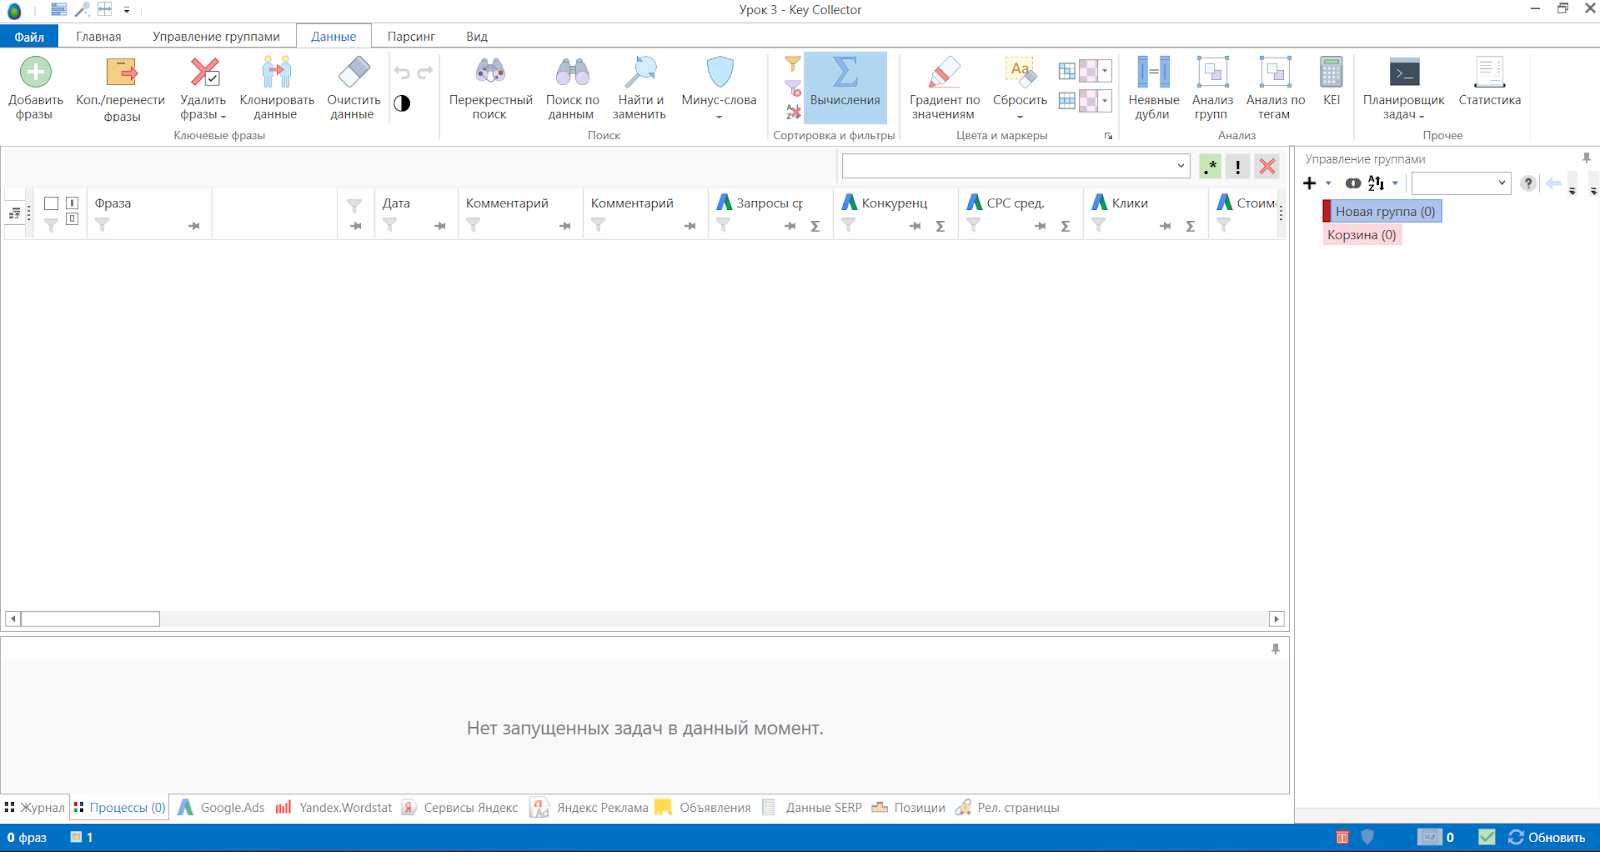The image size is (1600, 852).
Task: Open the Позиции tab
Action: [908, 808]
